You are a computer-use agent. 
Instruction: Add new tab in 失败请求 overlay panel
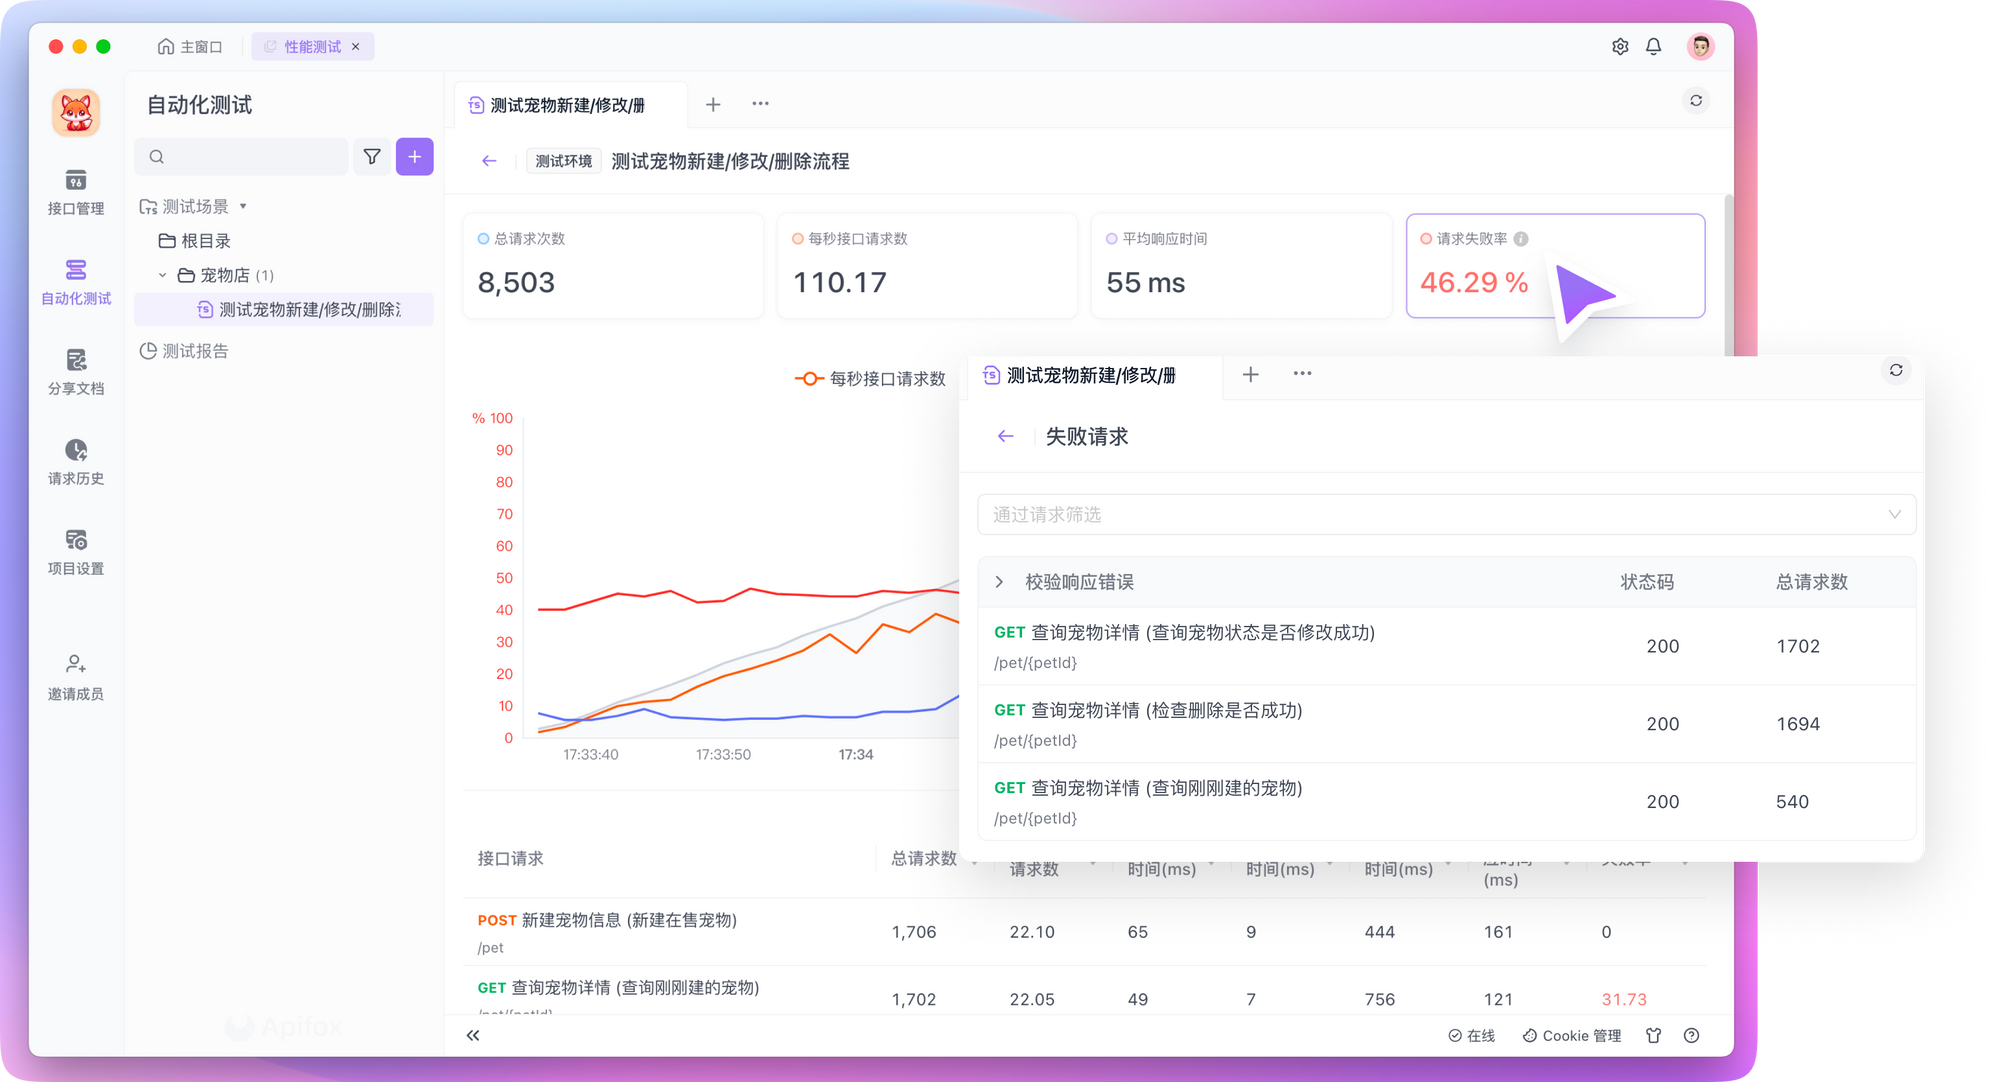(1251, 374)
